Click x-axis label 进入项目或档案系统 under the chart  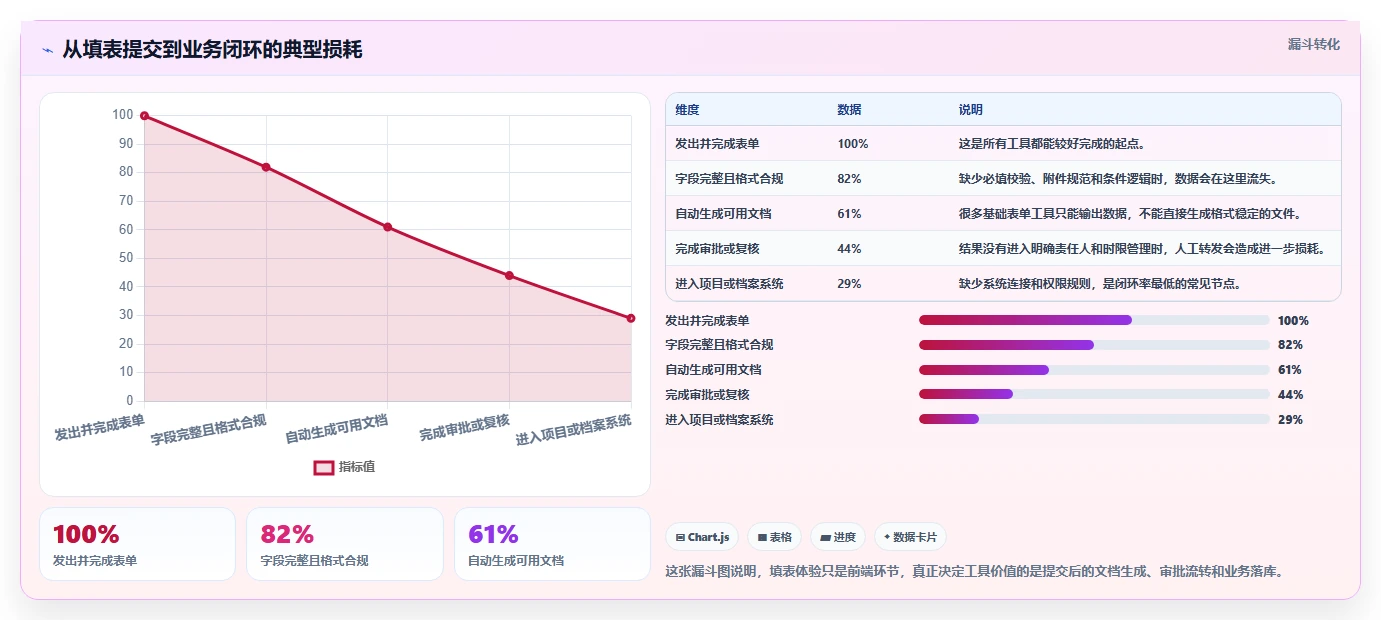574,429
